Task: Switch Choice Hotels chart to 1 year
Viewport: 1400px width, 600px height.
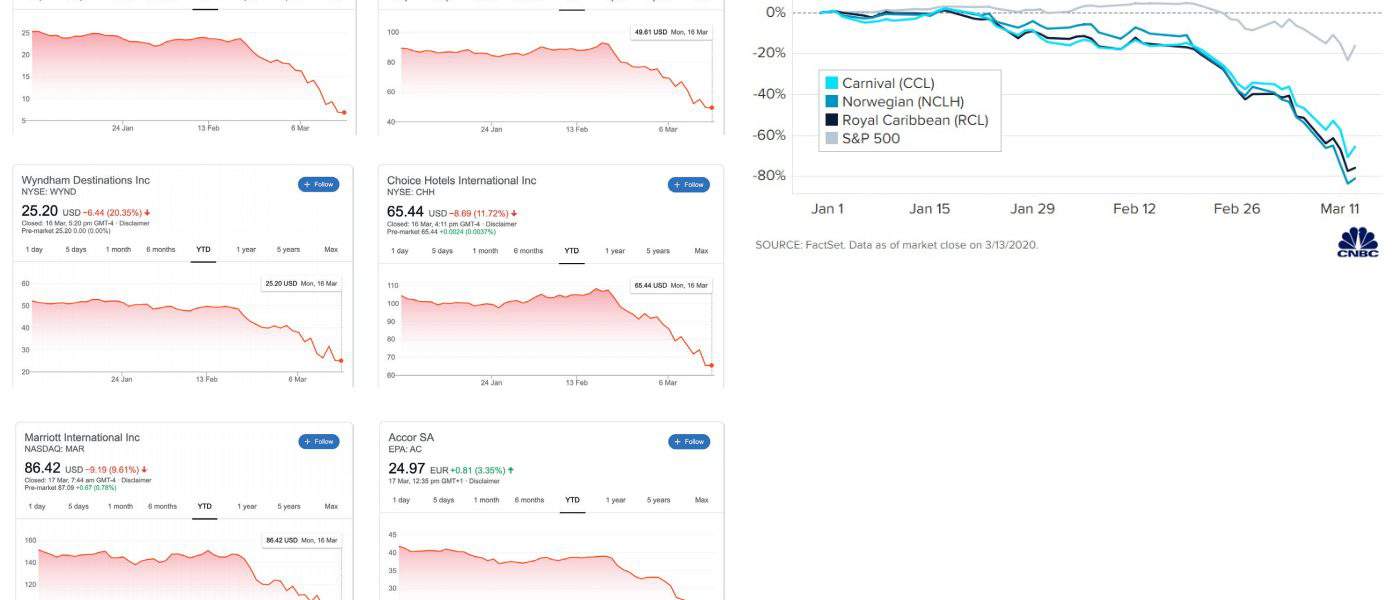Action: (614, 250)
